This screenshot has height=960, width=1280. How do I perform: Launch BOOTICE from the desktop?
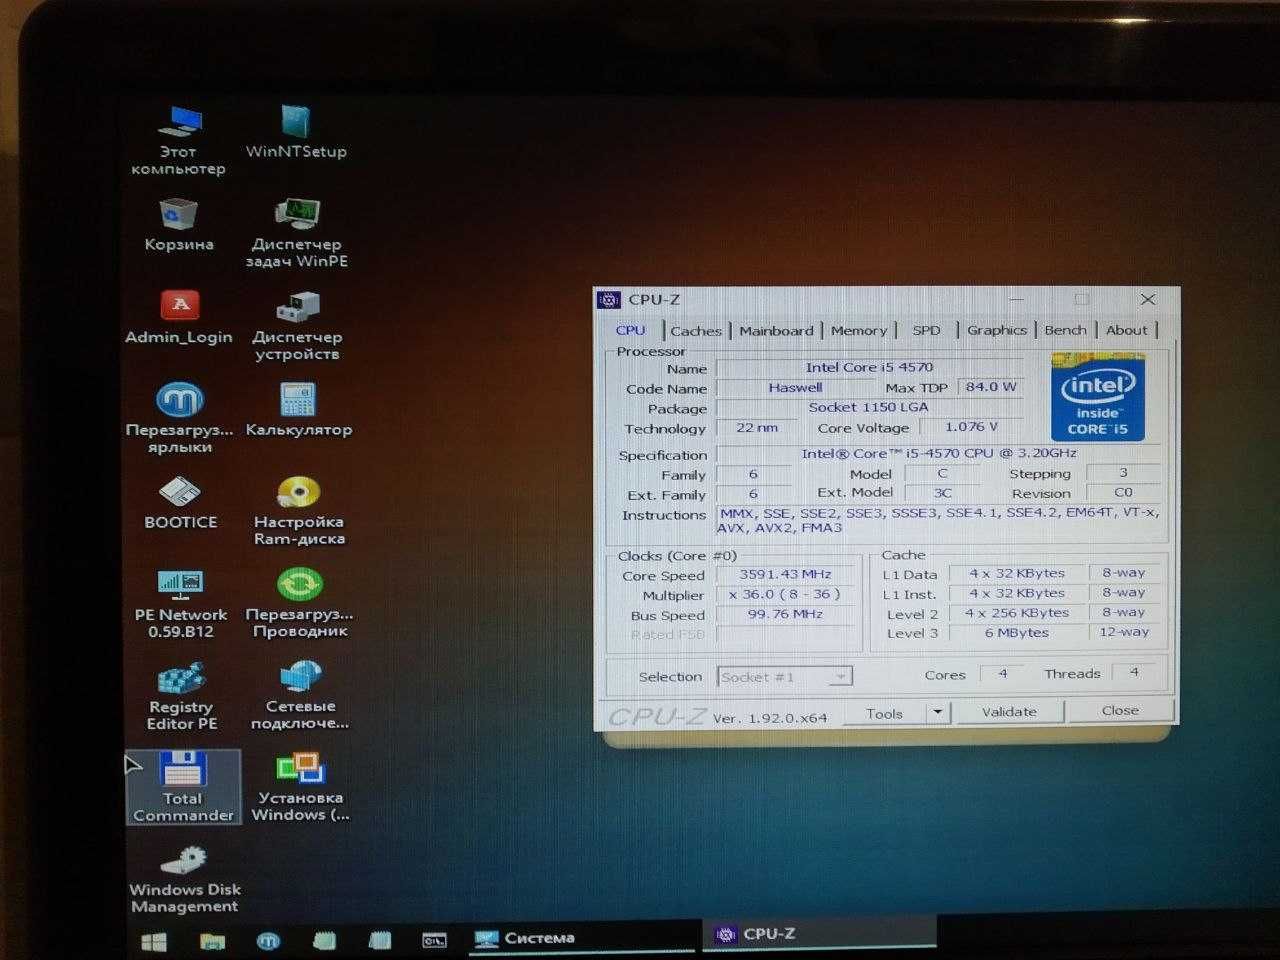(180, 502)
